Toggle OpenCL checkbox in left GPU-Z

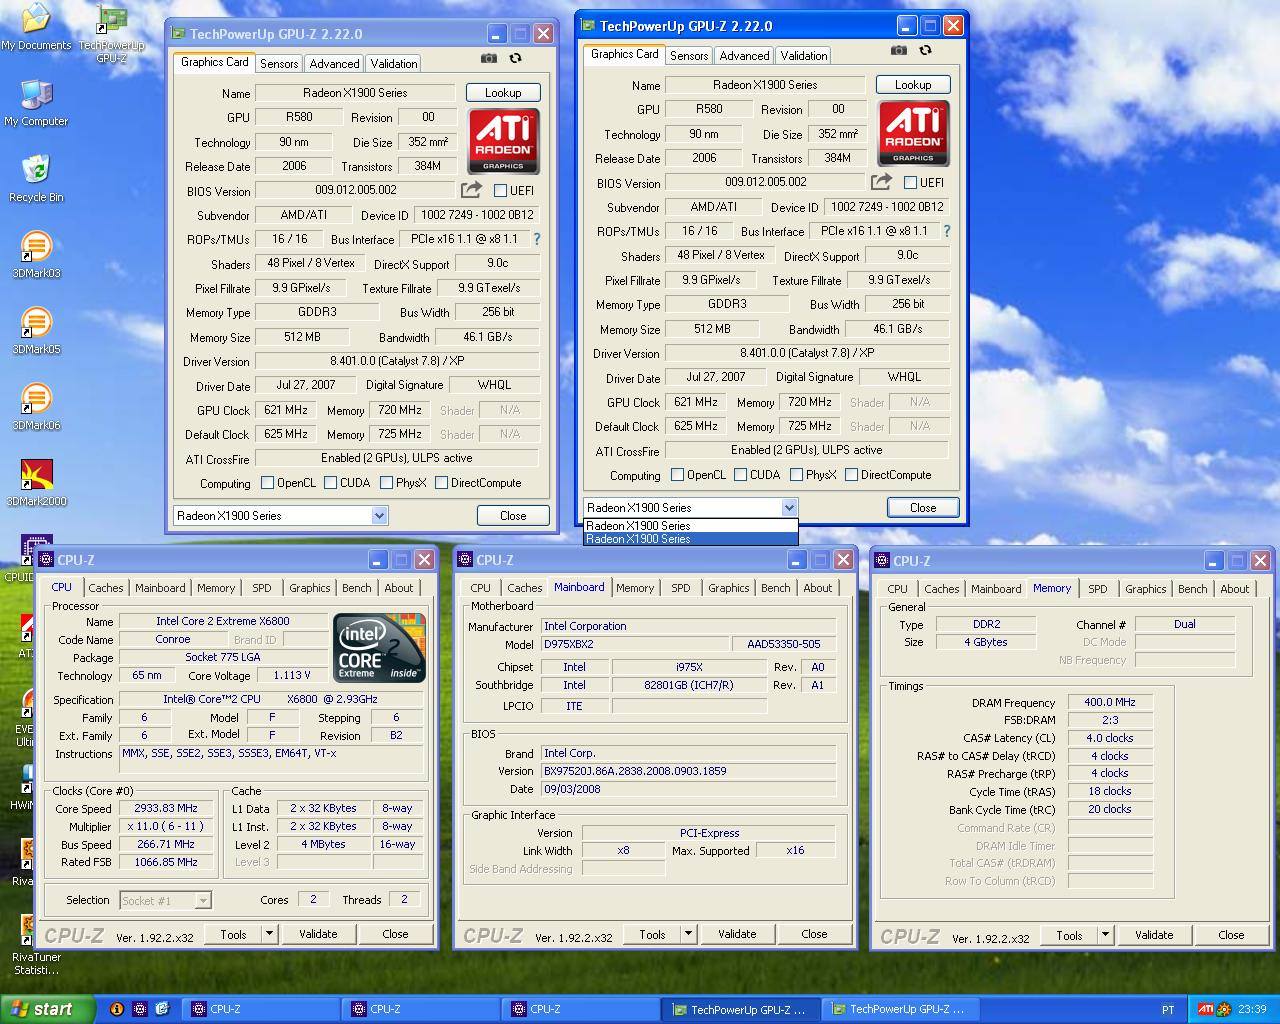pos(267,483)
